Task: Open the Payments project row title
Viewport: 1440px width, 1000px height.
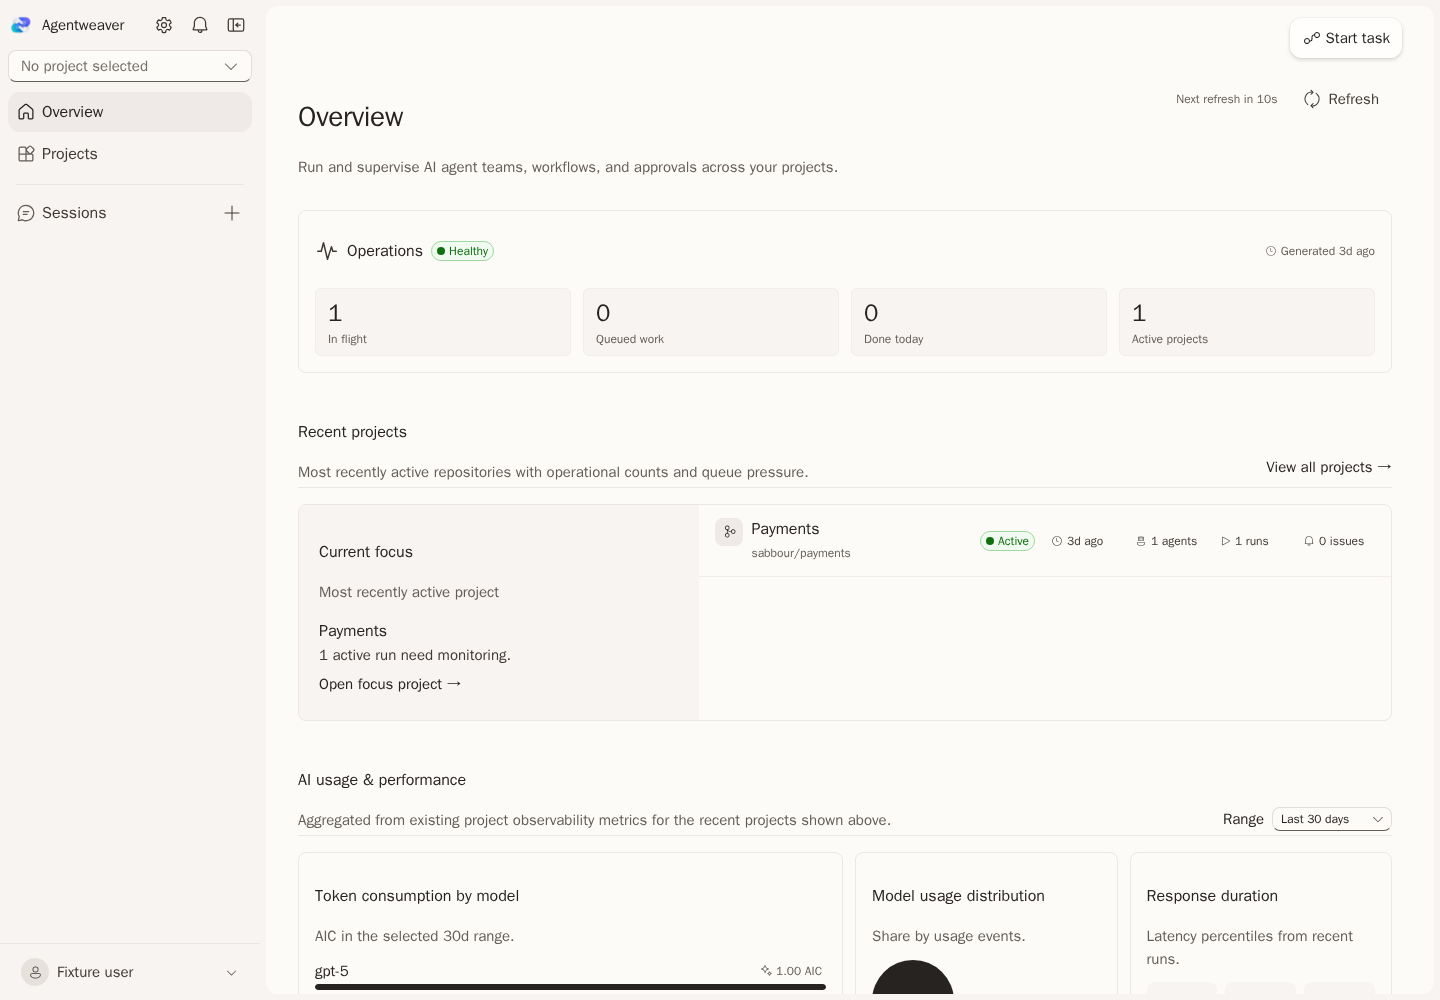Action: (x=785, y=529)
